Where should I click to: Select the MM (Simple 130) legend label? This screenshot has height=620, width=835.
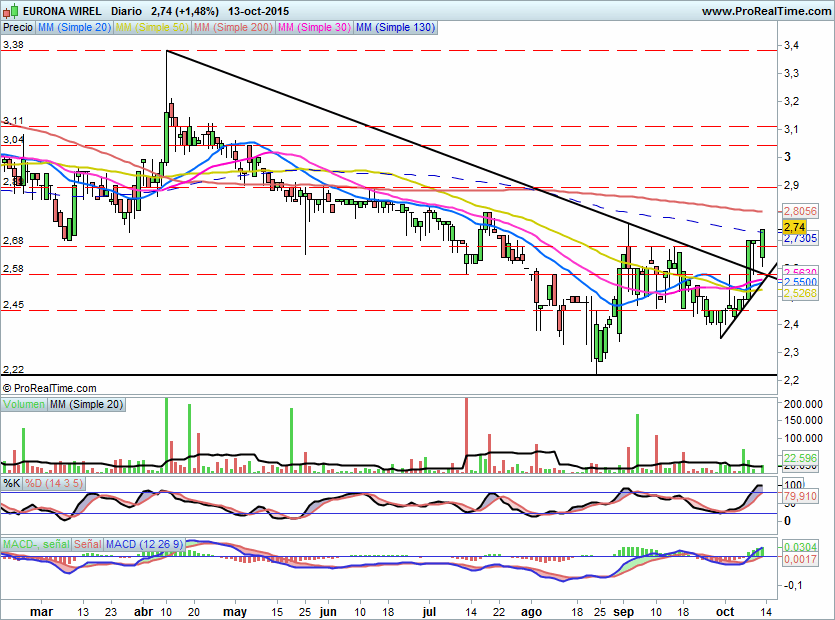pyautogui.click(x=395, y=27)
